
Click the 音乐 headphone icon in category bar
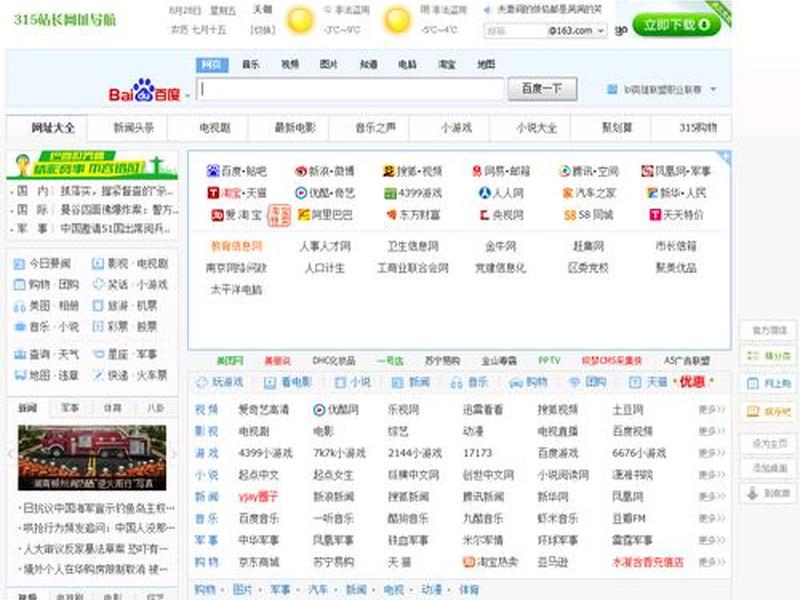click(x=457, y=383)
